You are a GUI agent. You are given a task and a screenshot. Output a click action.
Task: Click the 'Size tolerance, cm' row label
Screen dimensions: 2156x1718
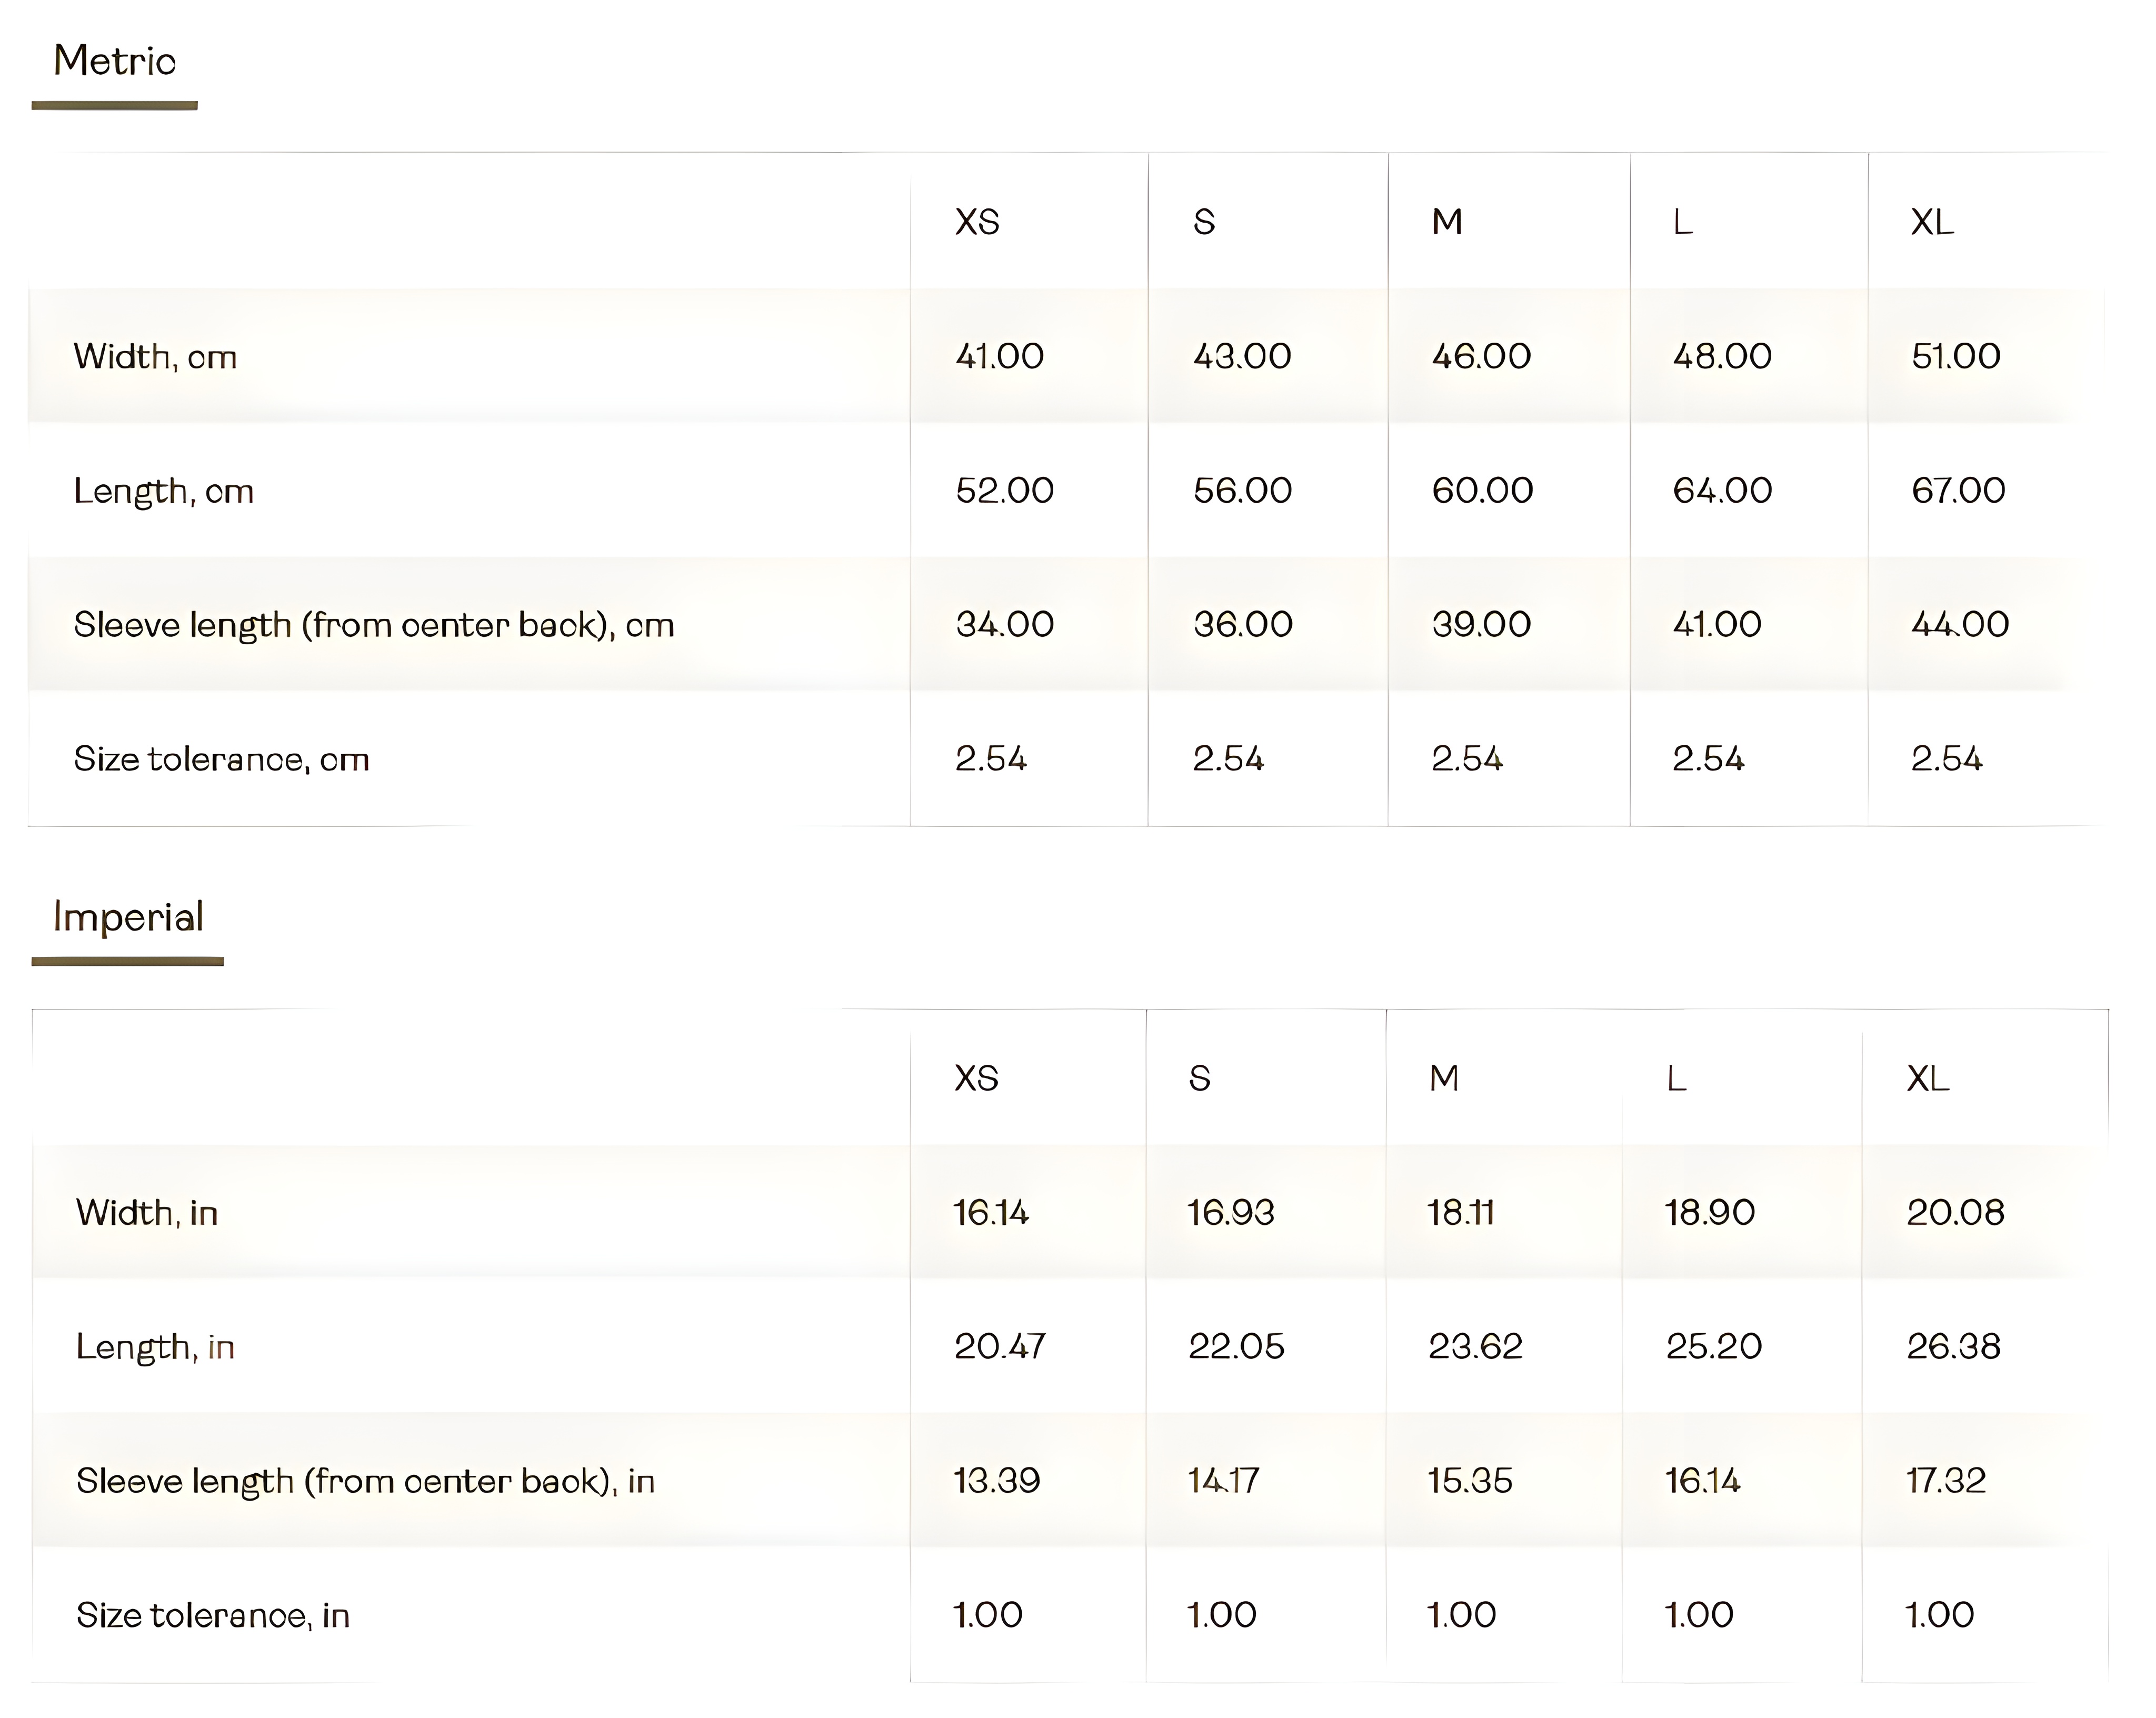coord(221,759)
